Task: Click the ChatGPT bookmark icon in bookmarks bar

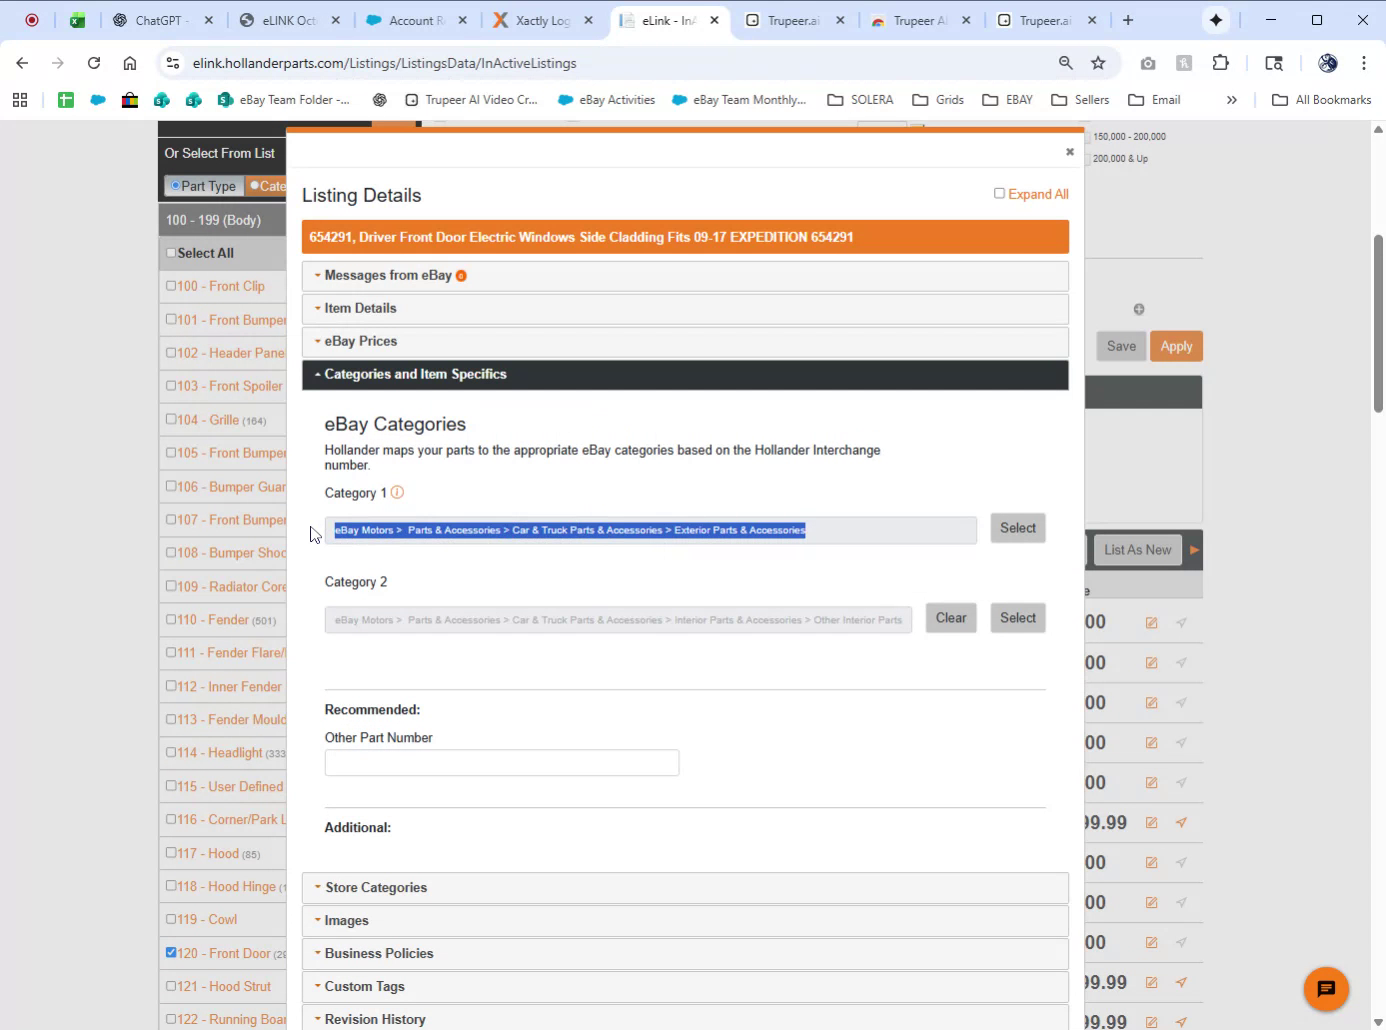Action: coord(379,100)
